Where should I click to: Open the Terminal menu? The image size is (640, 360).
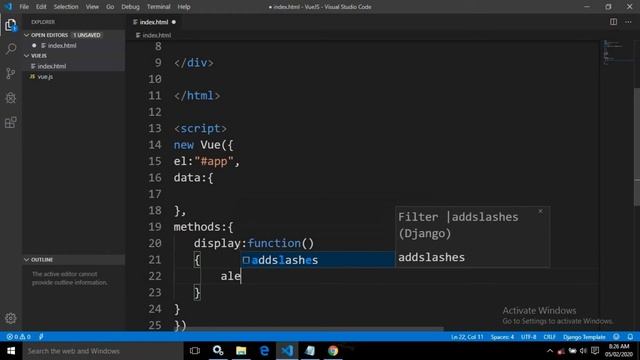158,7
